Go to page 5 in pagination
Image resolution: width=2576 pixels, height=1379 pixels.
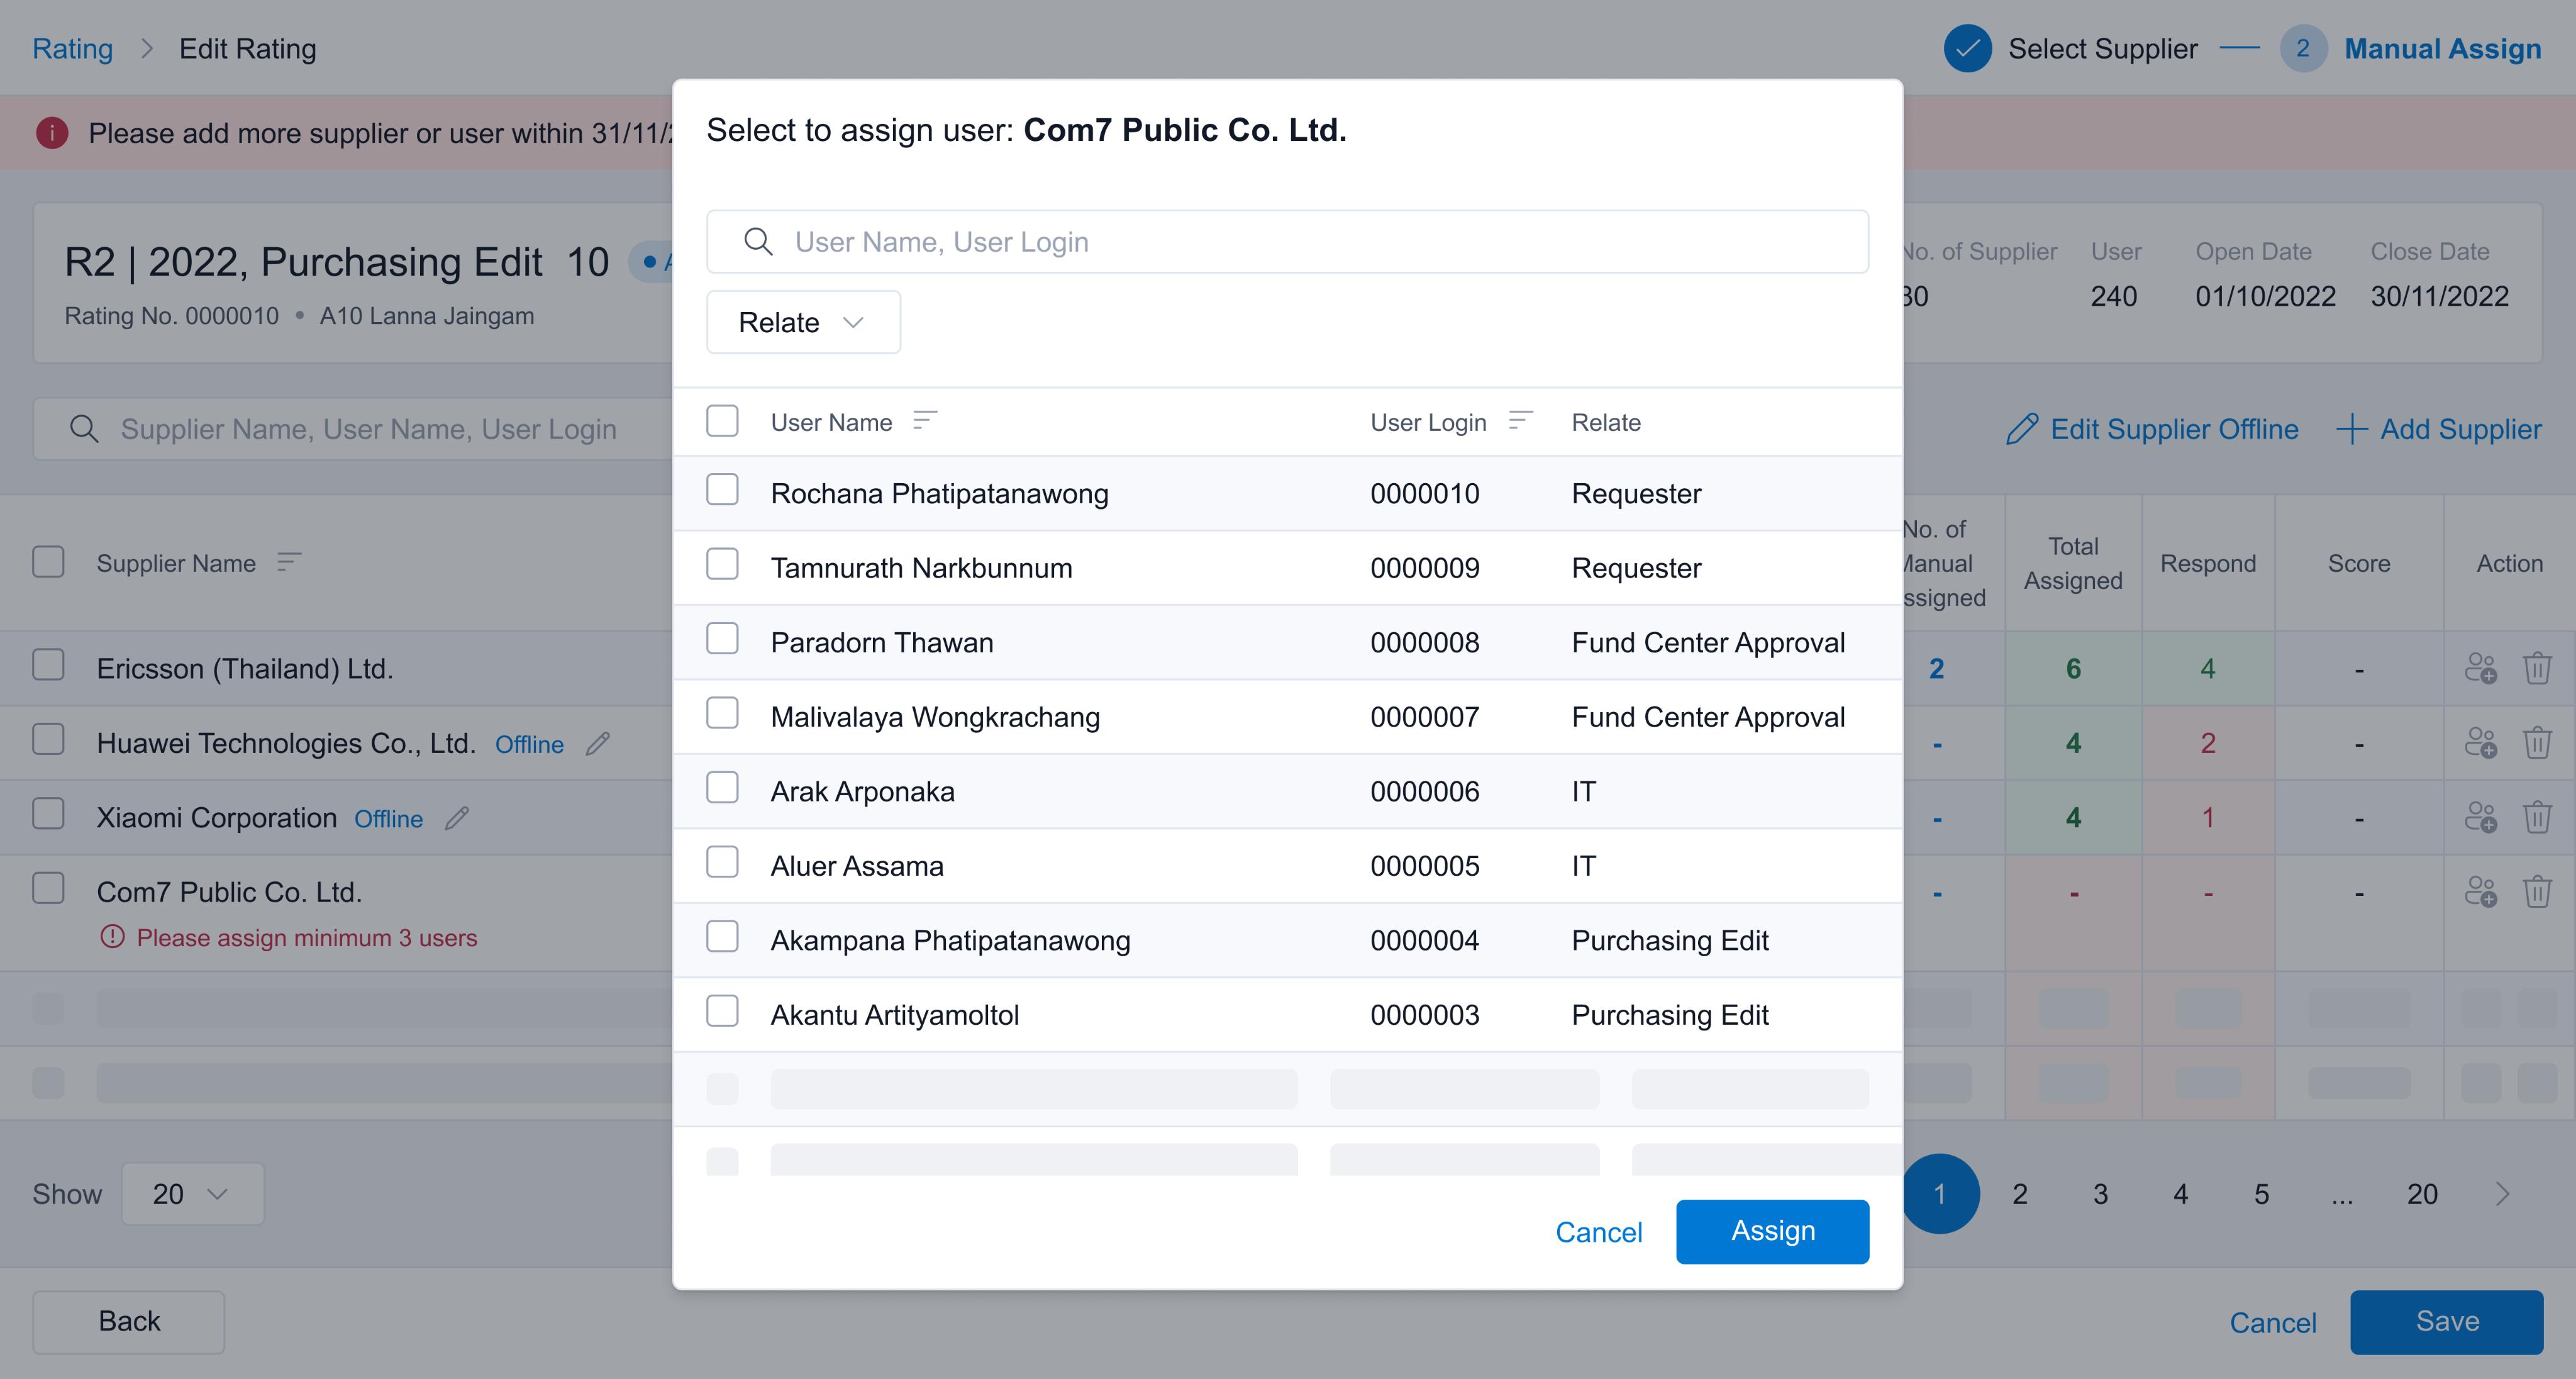pyautogui.click(x=2262, y=1194)
